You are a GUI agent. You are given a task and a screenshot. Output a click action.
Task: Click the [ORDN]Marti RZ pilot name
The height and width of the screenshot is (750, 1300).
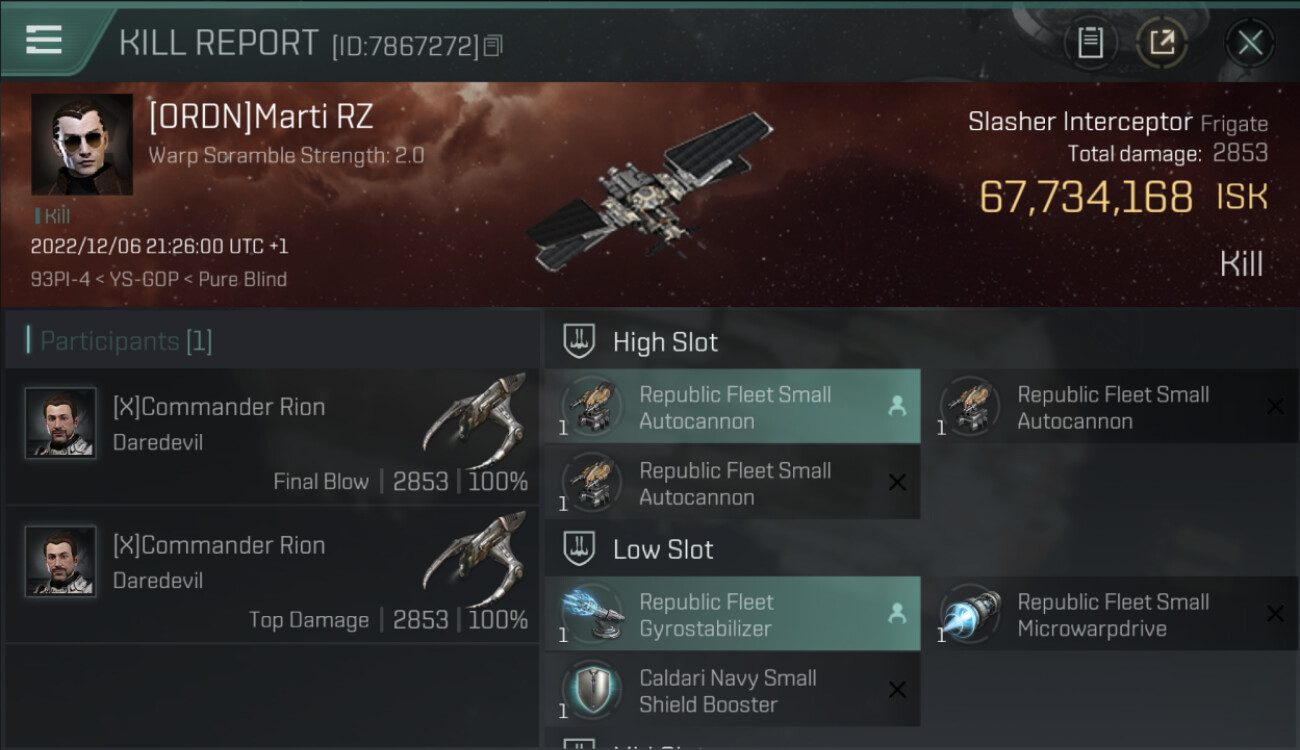pos(260,117)
